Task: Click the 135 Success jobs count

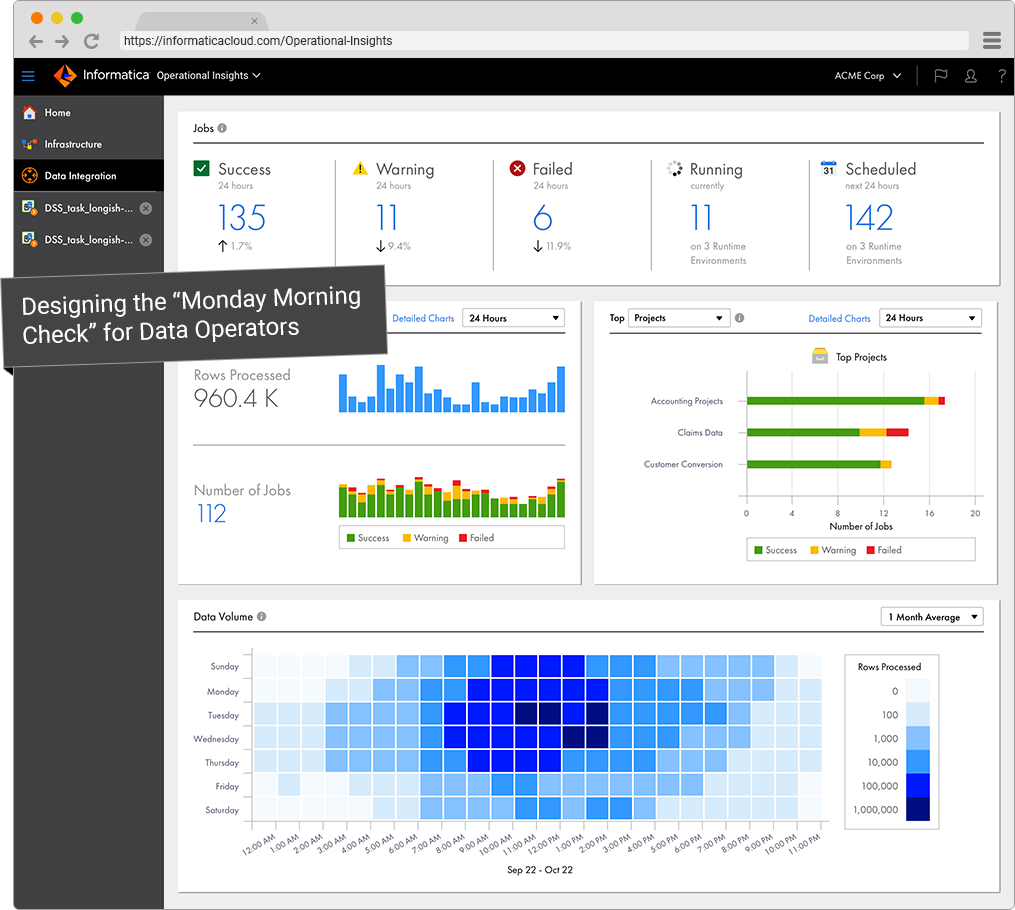Action: point(241,217)
